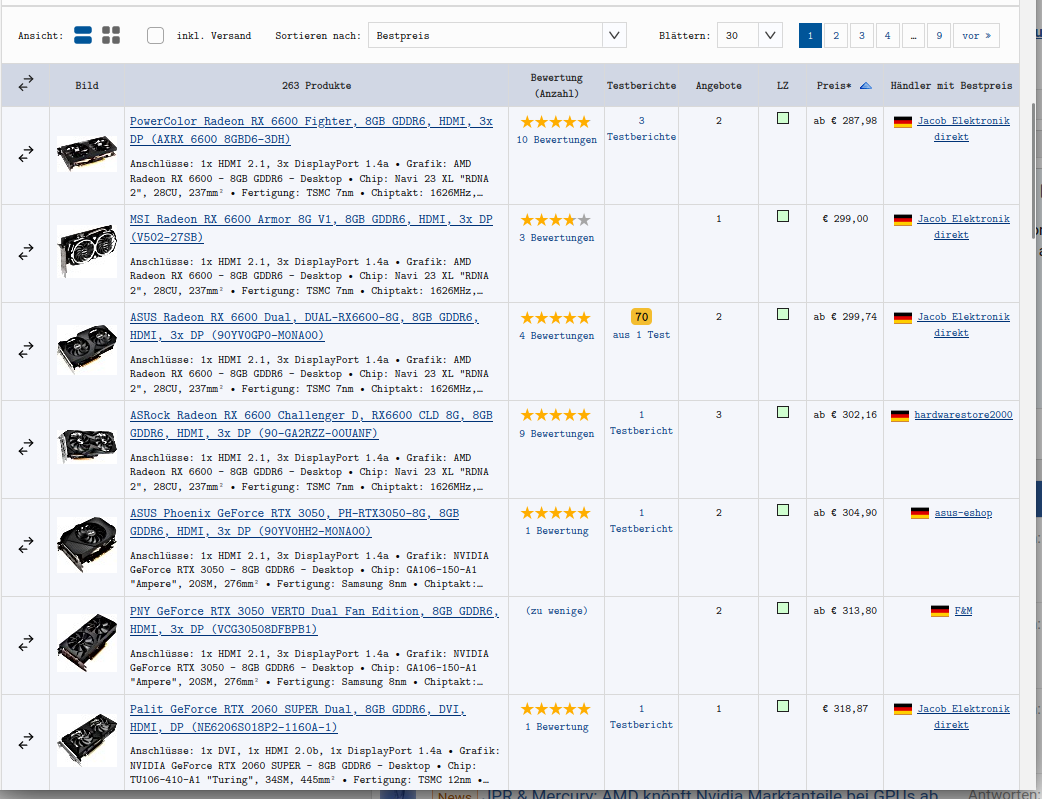
Task: Open 3 Testberichte for PowerColor card
Action: tap(641, 128)
